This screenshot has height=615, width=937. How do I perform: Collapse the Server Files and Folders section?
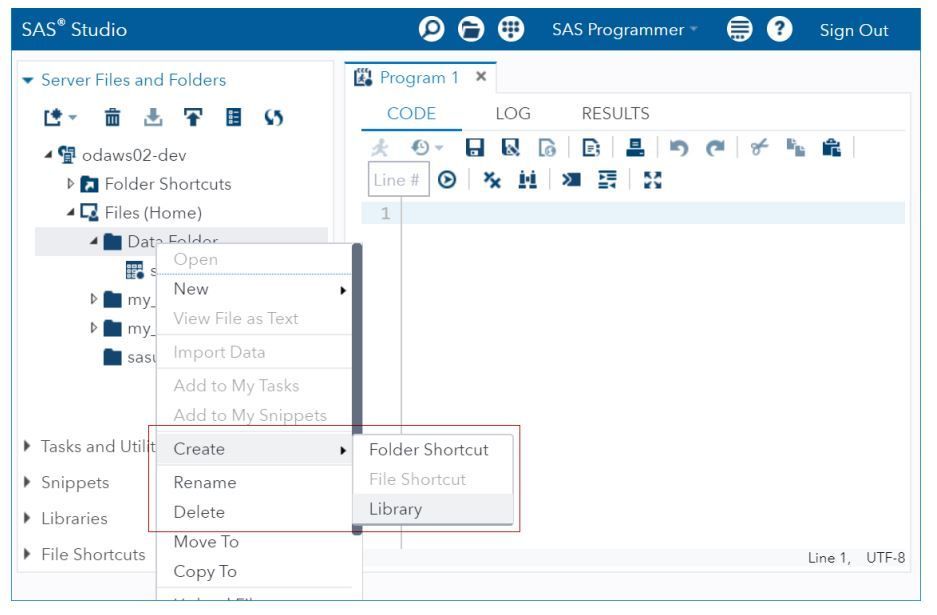point(27,80)
